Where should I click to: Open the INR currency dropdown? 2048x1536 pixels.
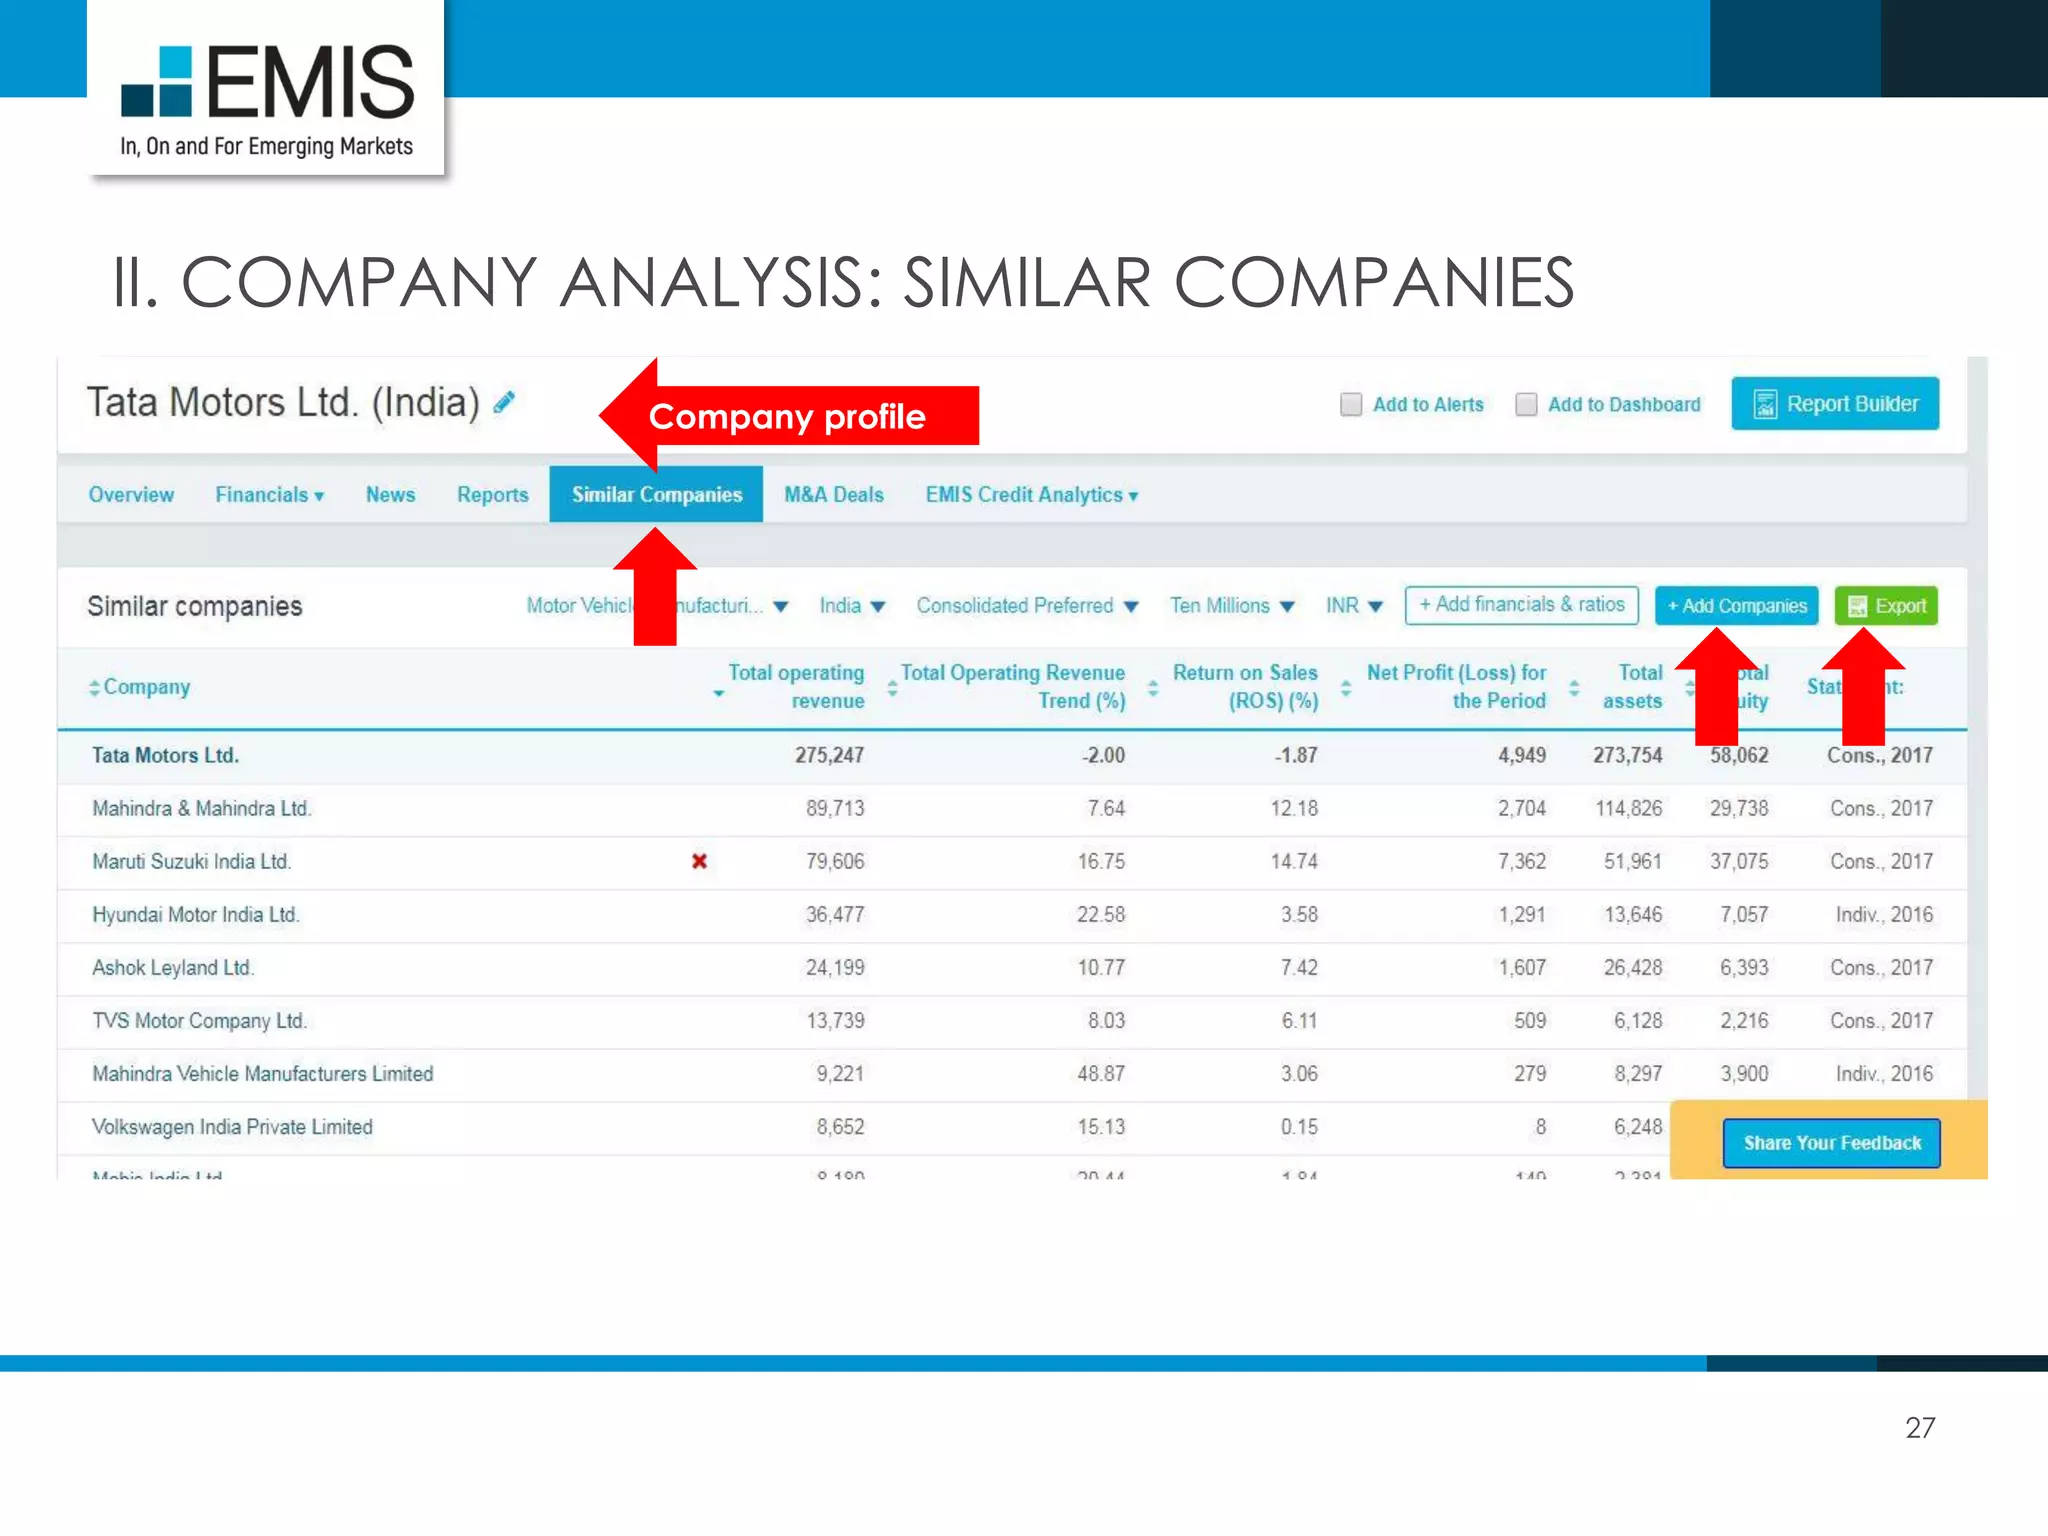[1354, 606]
